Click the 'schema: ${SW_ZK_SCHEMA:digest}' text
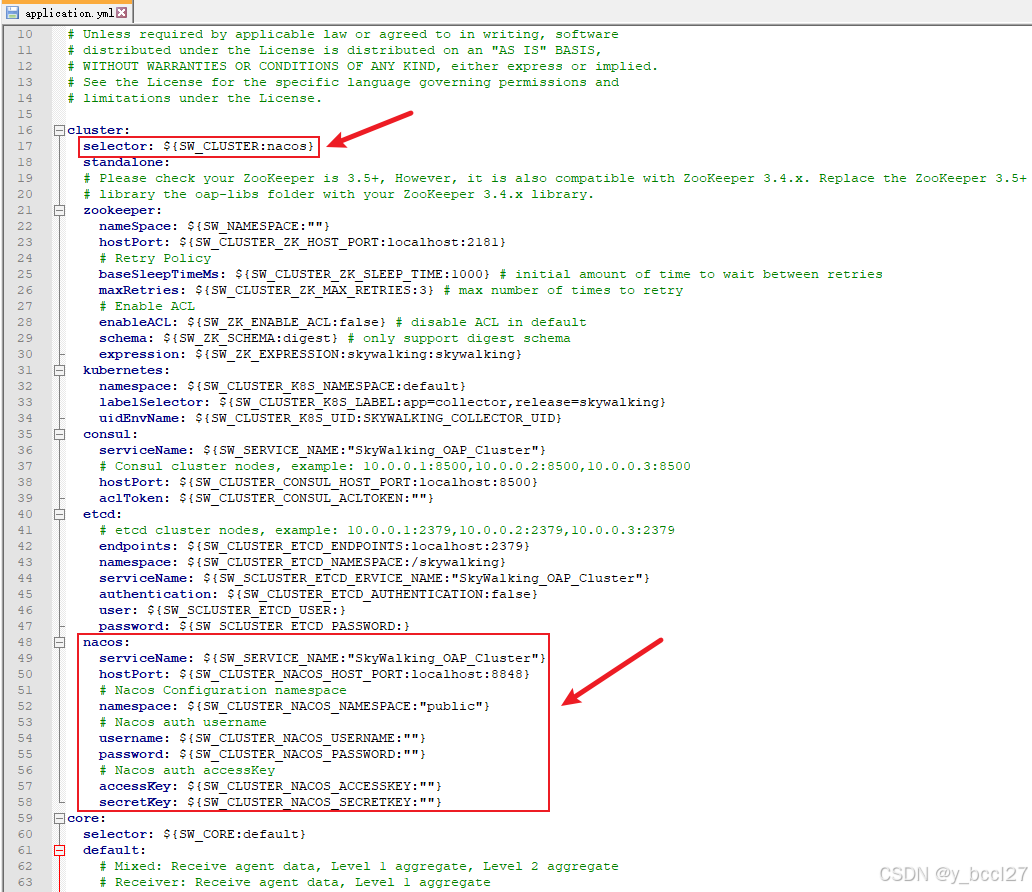This screenshot has height=892, width=1032. [219, 338]
